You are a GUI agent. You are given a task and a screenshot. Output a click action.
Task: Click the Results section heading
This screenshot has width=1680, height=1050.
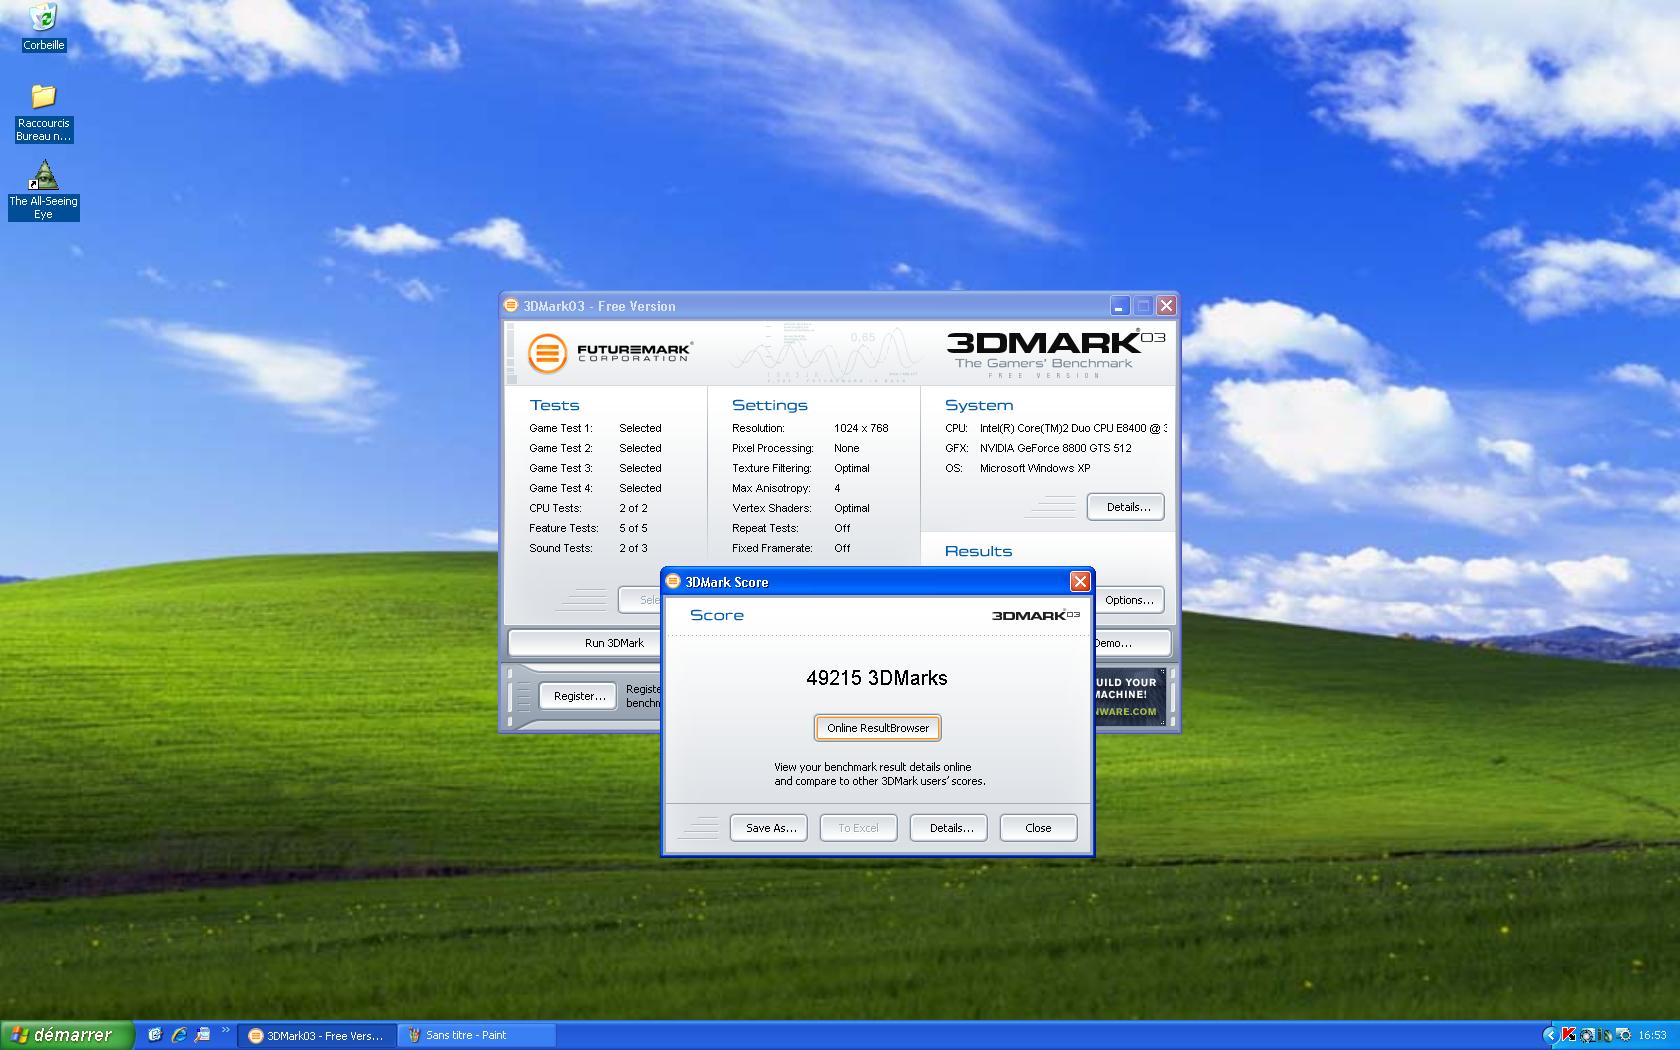(978, 551)
